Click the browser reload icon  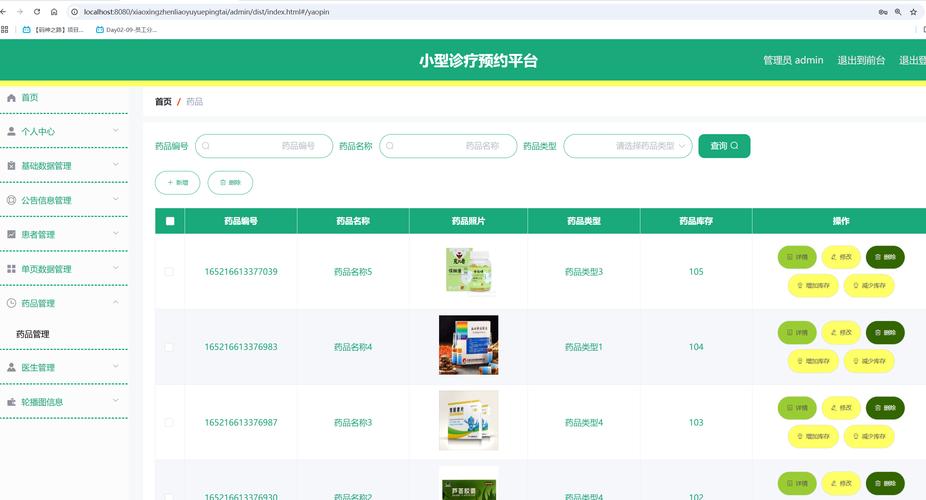pos(37,12)
